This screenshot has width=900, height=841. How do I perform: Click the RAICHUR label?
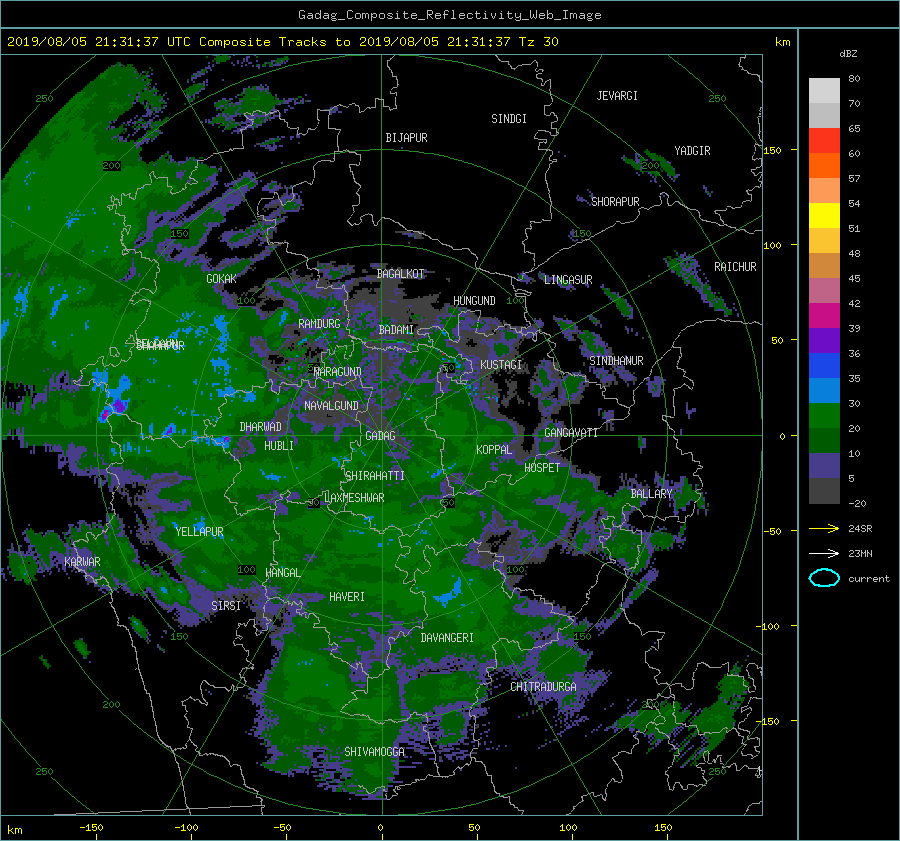735,267
